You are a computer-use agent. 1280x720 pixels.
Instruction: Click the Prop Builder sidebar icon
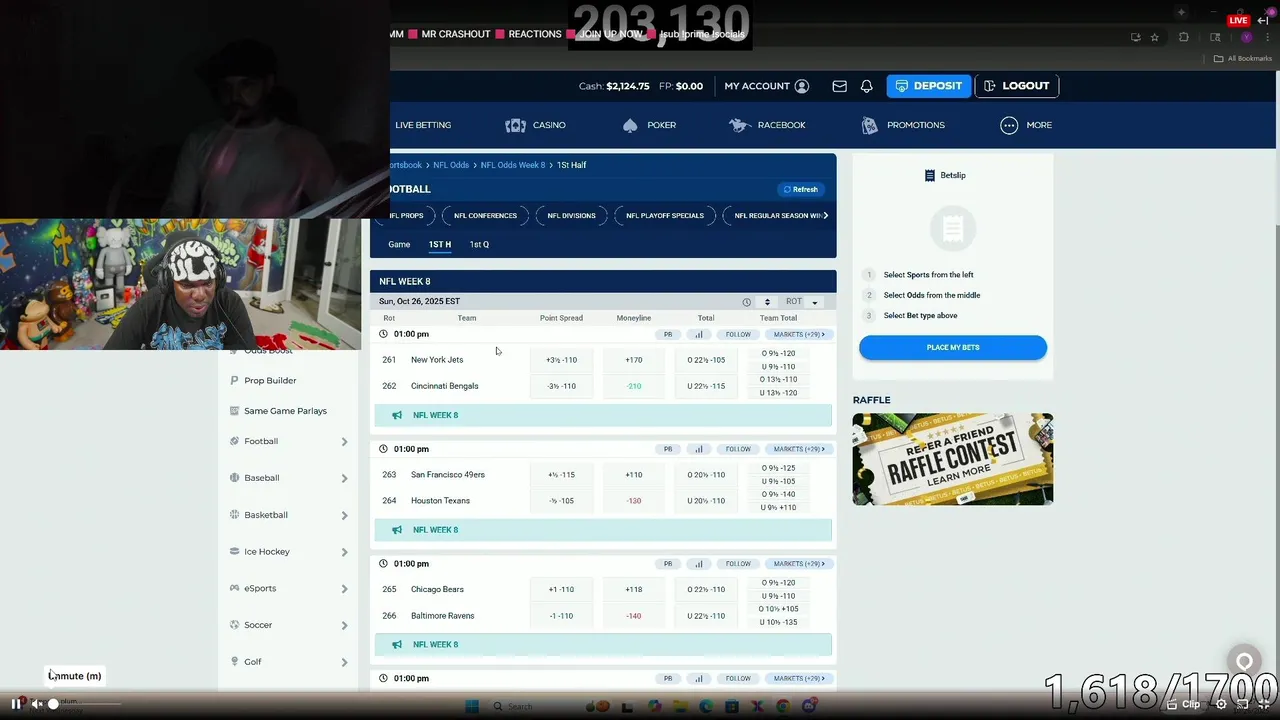tap(234, 380)
